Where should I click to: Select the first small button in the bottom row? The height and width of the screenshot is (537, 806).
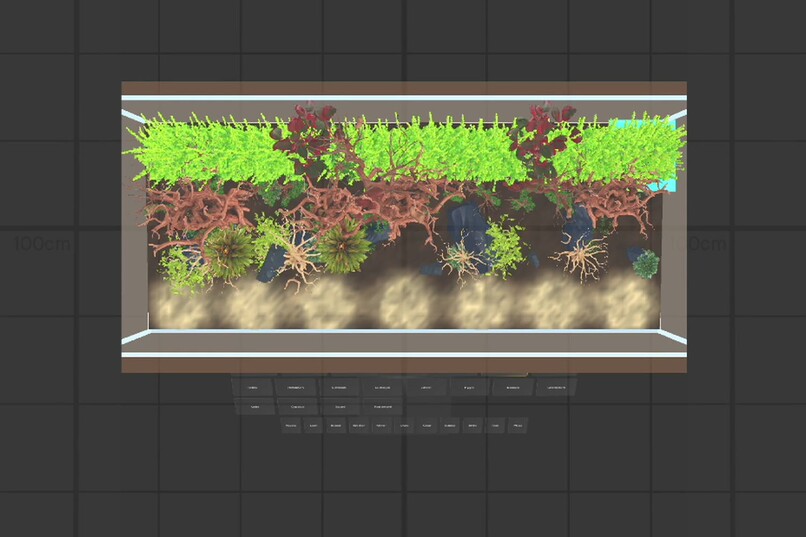click(x=290, y=425)
